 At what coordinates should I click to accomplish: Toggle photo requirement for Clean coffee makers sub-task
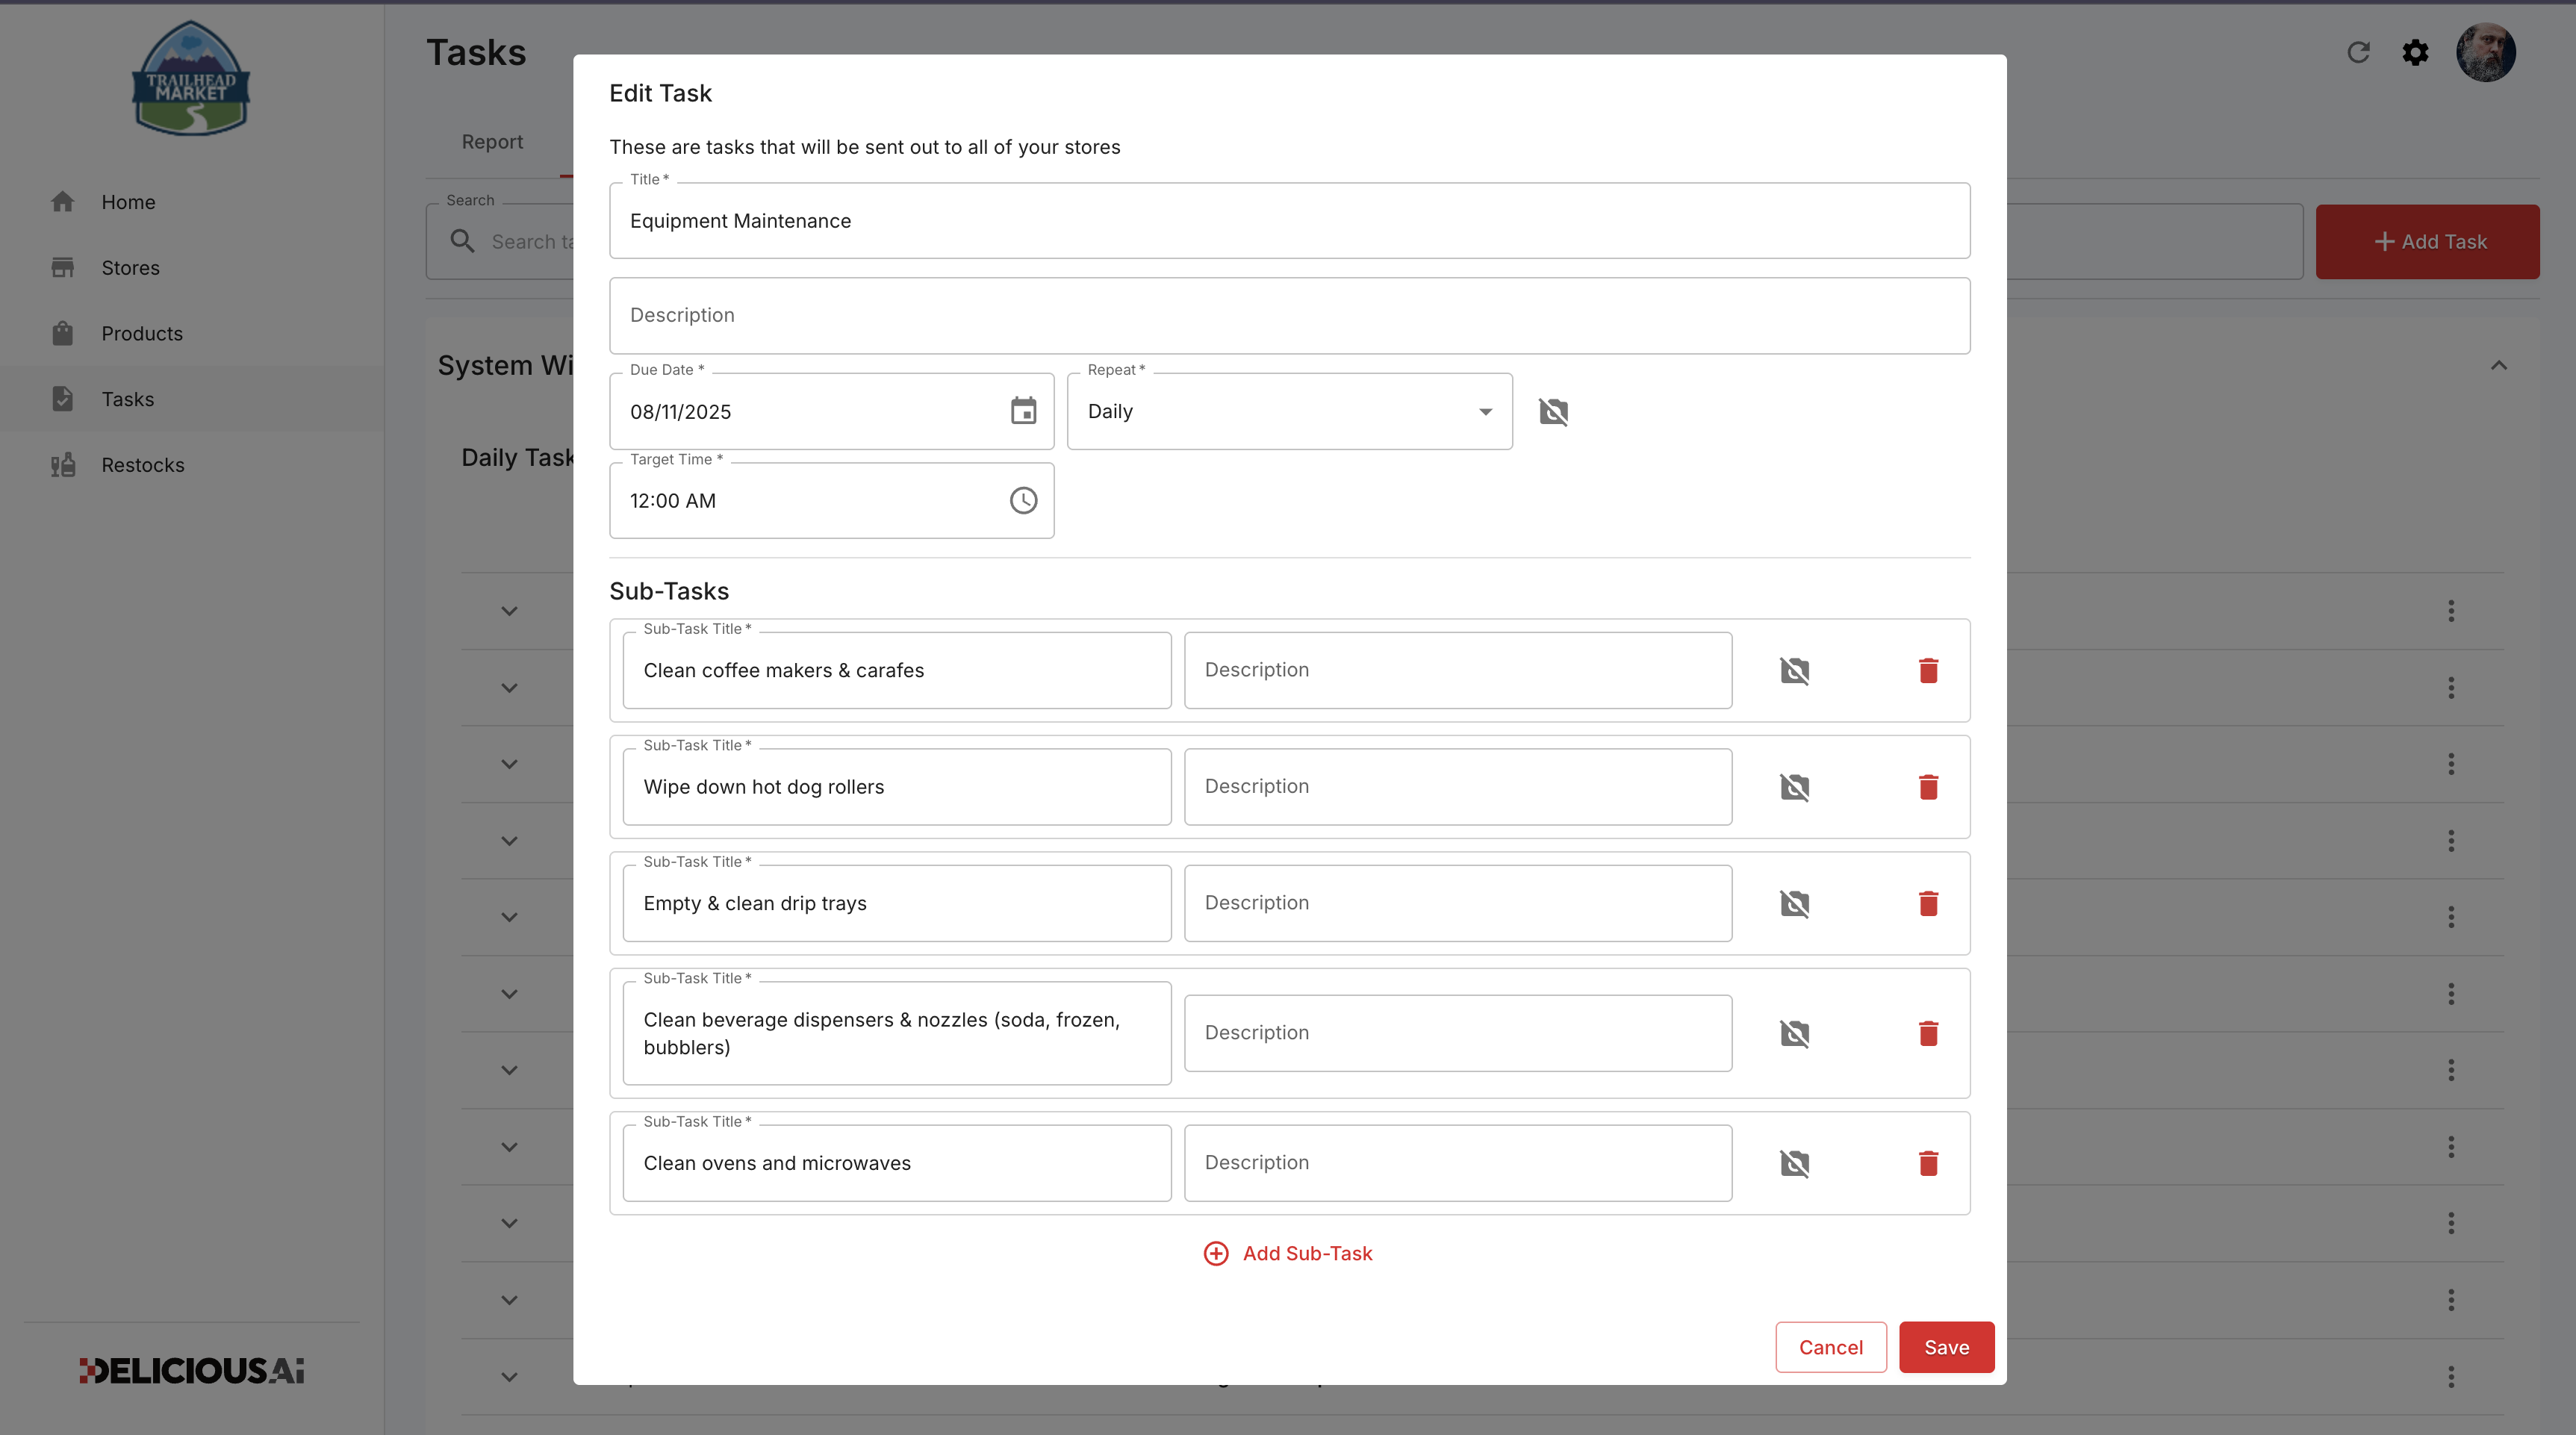tap(1795, 670)
